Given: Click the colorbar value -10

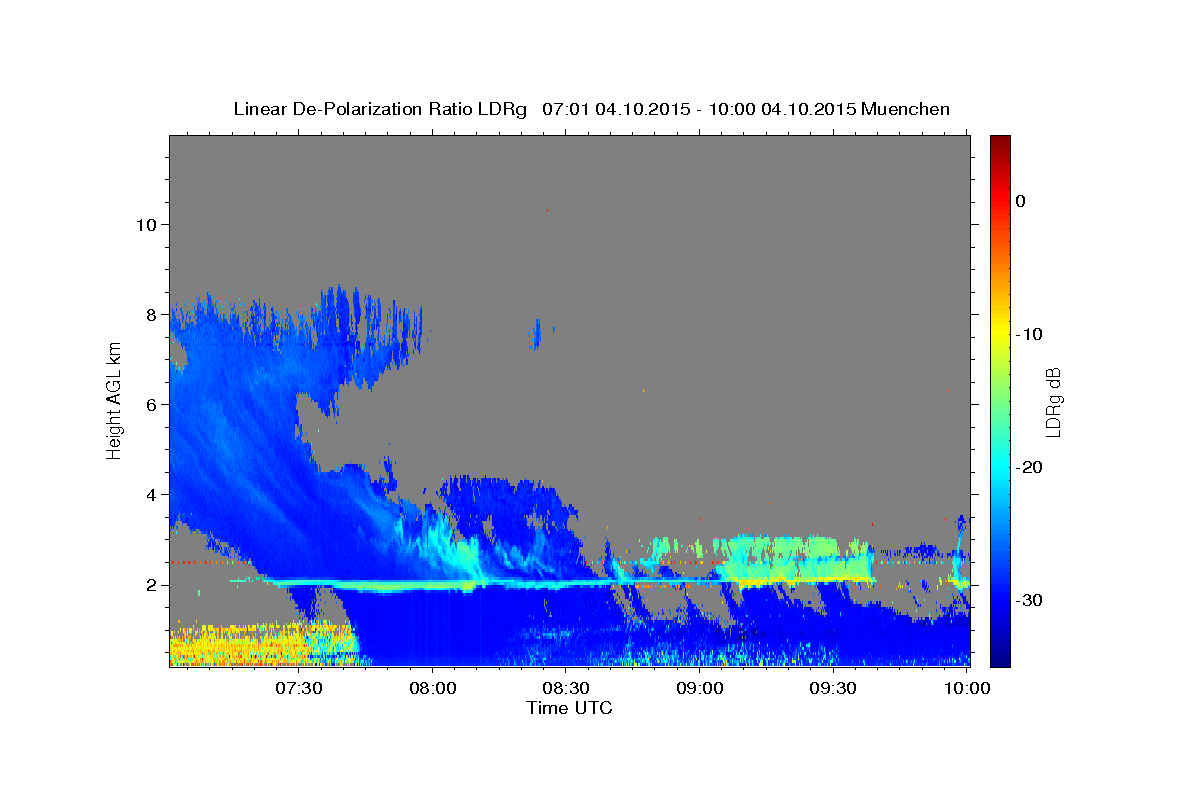Looking at the screenshot, I should coord(1030,334).
